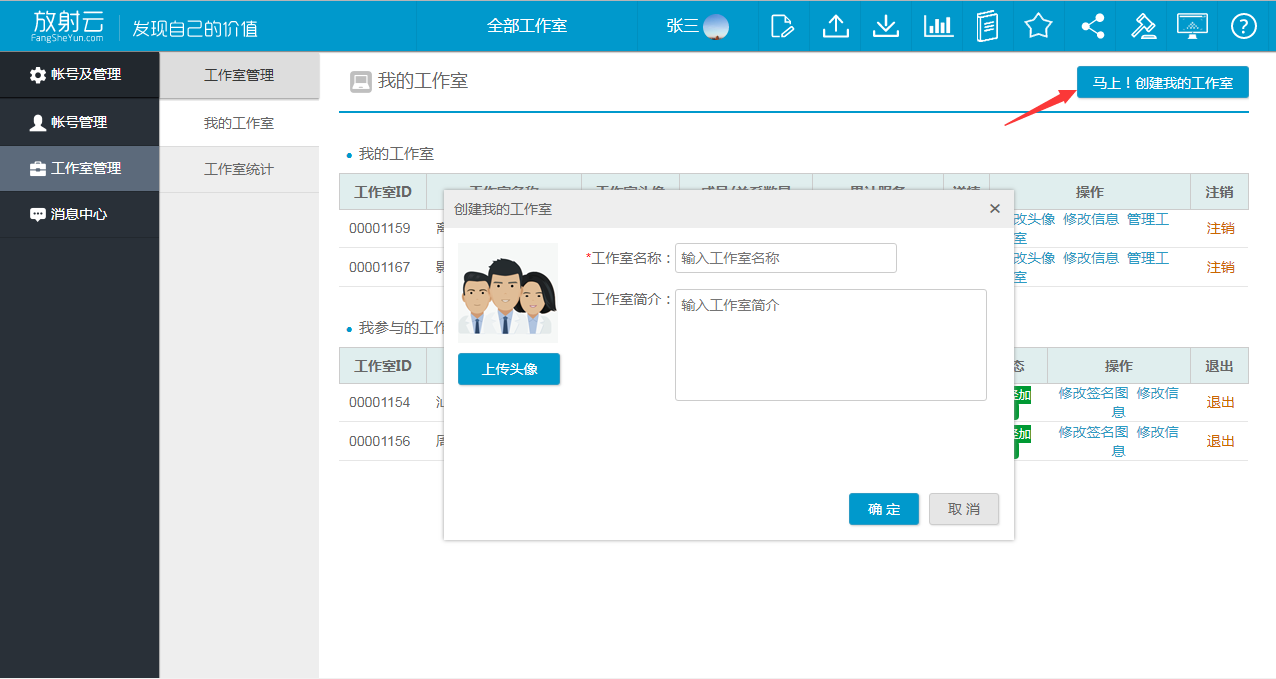The image size is (1276, 679).
Task: Click the download icon in top toolbar
Action: tap(886, 26)
